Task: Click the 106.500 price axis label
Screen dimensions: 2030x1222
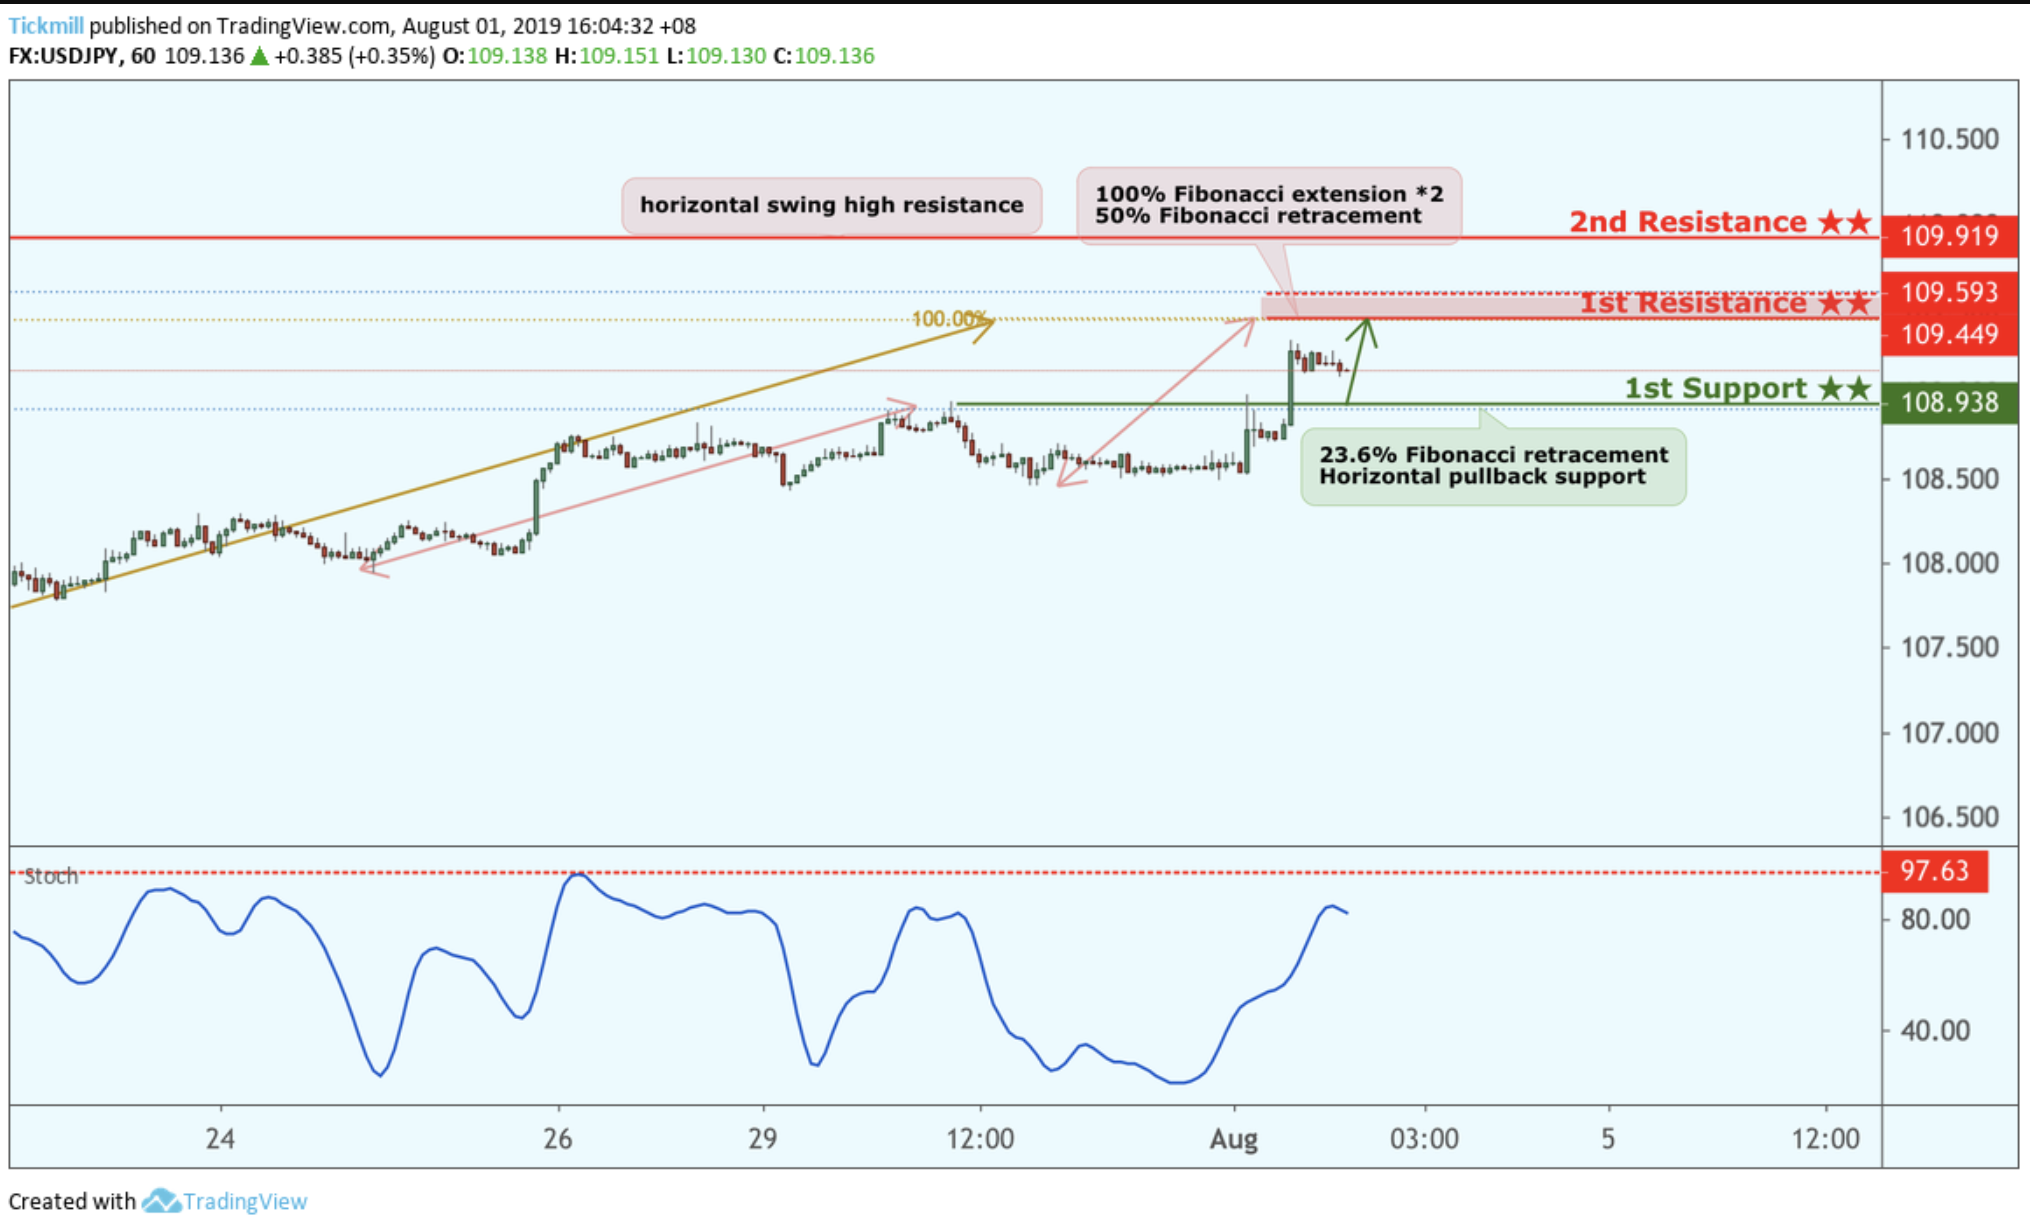Action: (x=1949, y=817)
